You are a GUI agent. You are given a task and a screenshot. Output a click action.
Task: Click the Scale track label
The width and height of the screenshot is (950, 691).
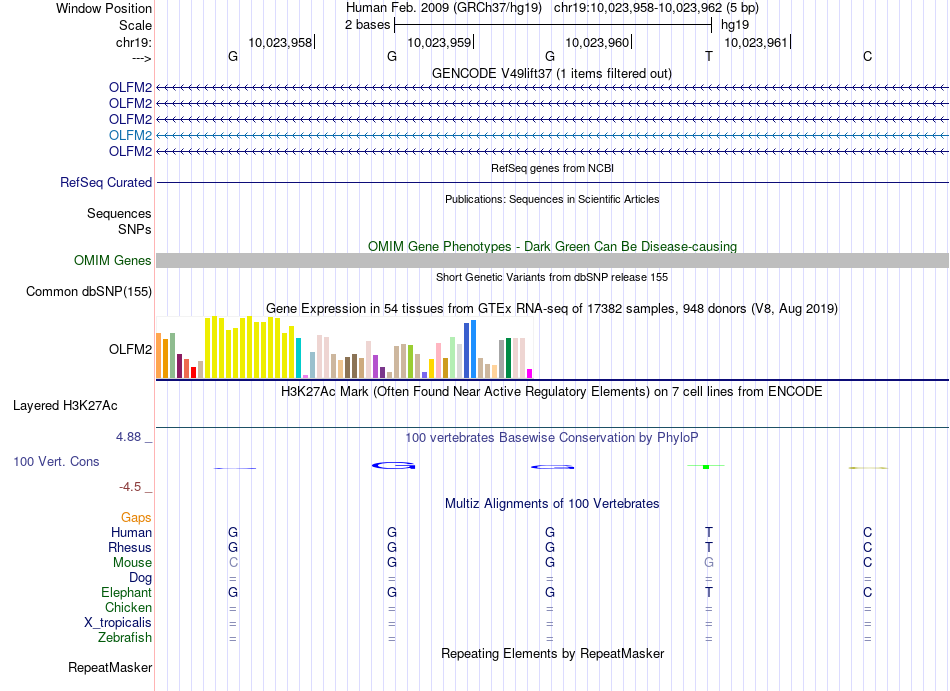click(135, 25)
